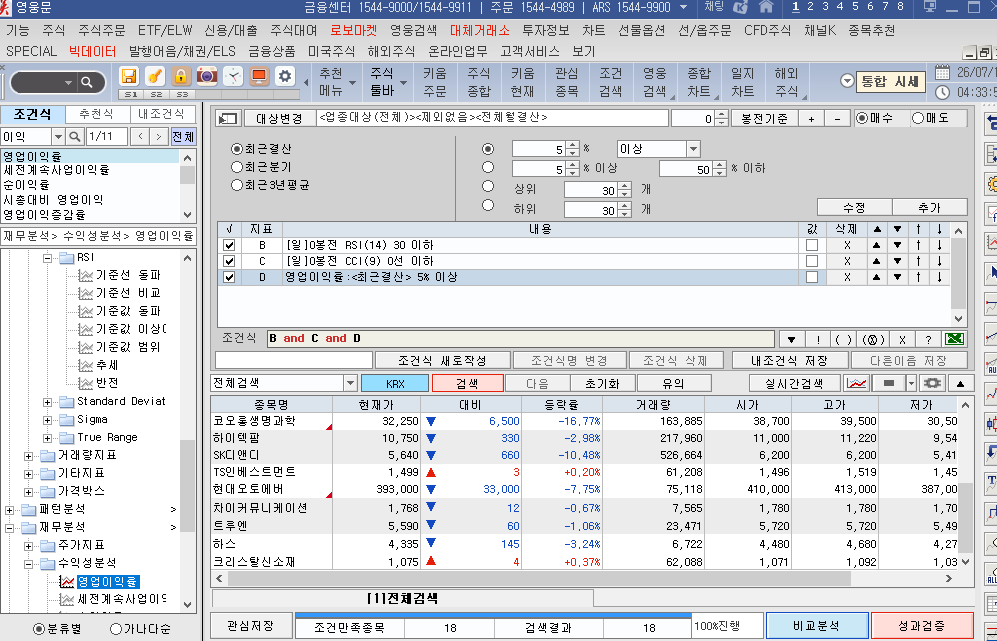The width and height of the screenshot is (997, 641).
Task: Open the 전체검색 dropdown
Action: [350, 383]
